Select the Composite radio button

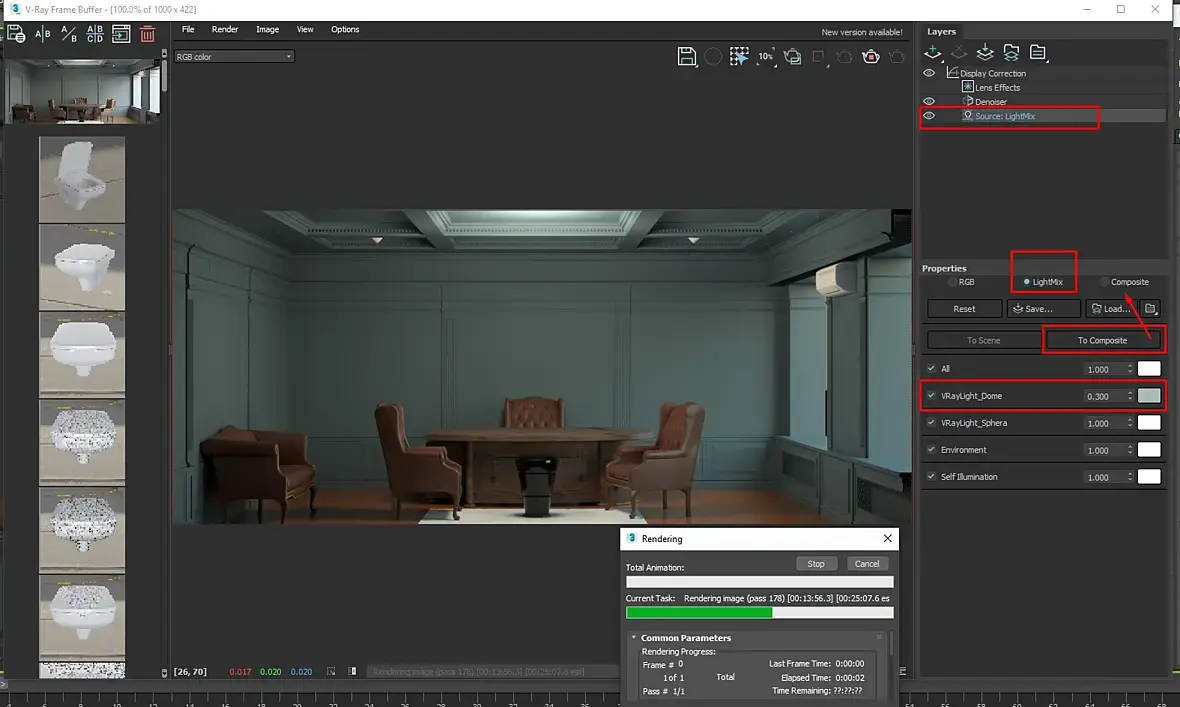[1104, 282]
